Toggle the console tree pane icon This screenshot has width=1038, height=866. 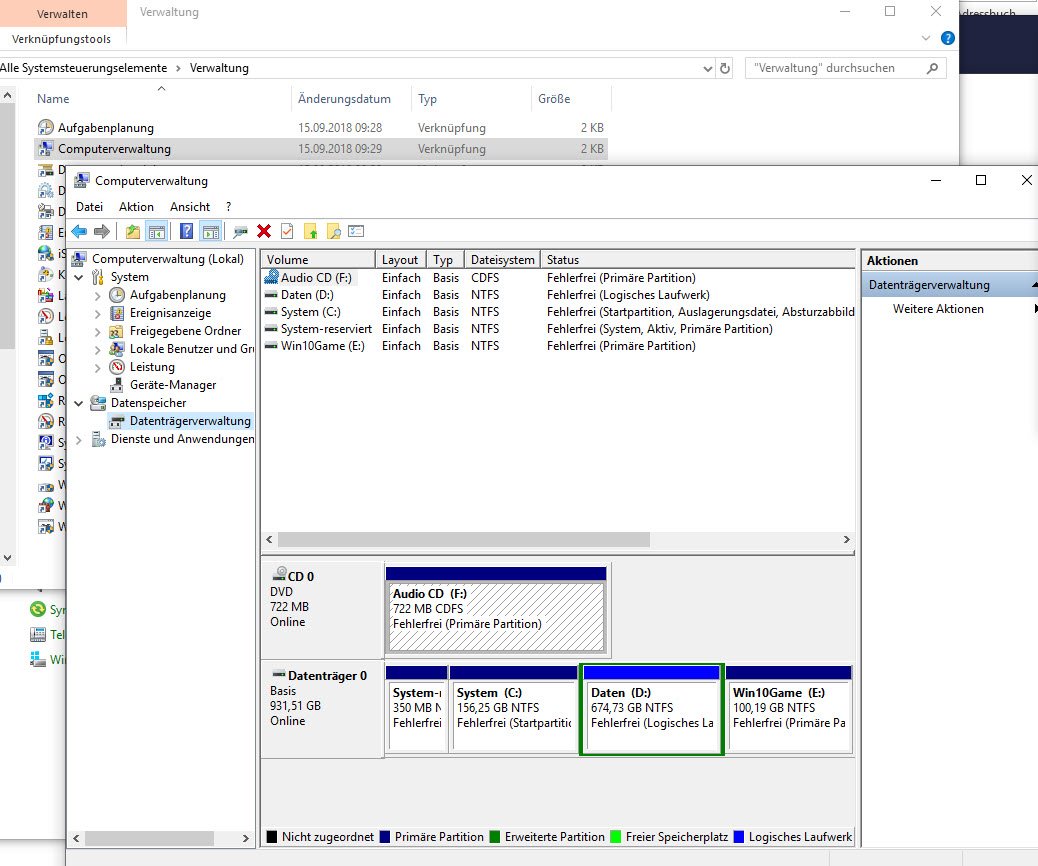click(x=156, y=231)
